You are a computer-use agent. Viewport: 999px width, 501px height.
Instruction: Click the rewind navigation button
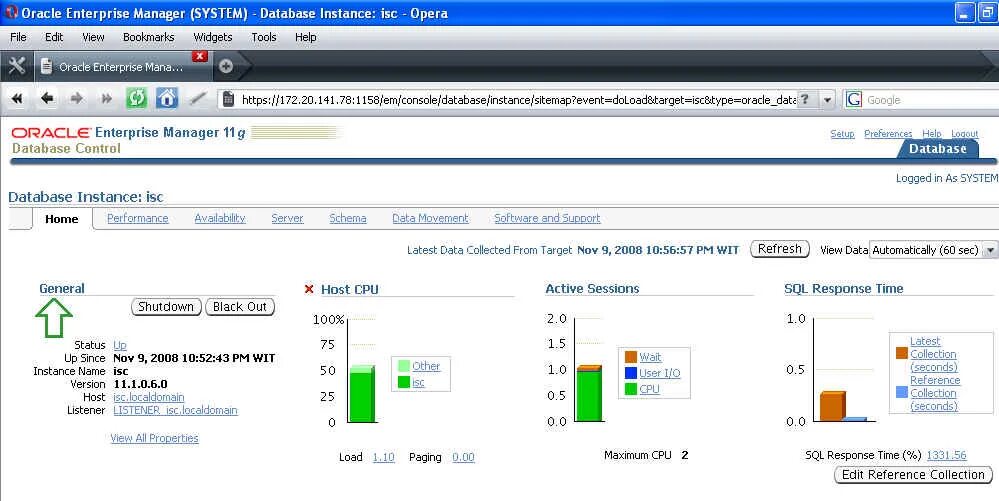point(17,99)
